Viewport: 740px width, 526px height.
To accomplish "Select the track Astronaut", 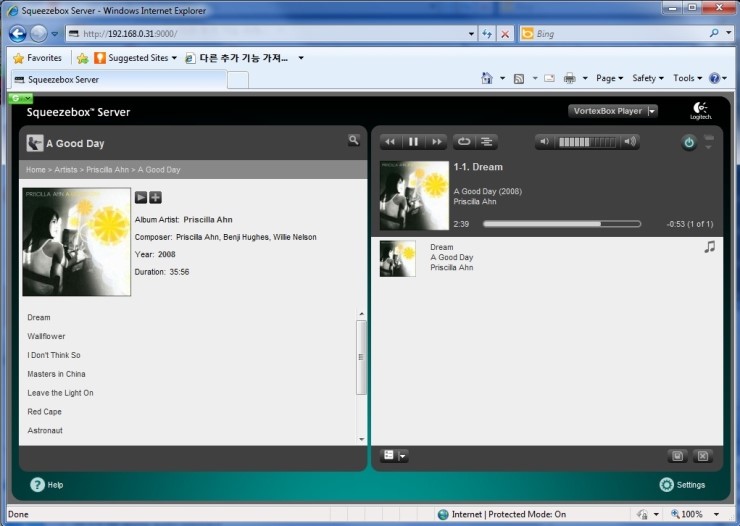I will pos(45,431).
